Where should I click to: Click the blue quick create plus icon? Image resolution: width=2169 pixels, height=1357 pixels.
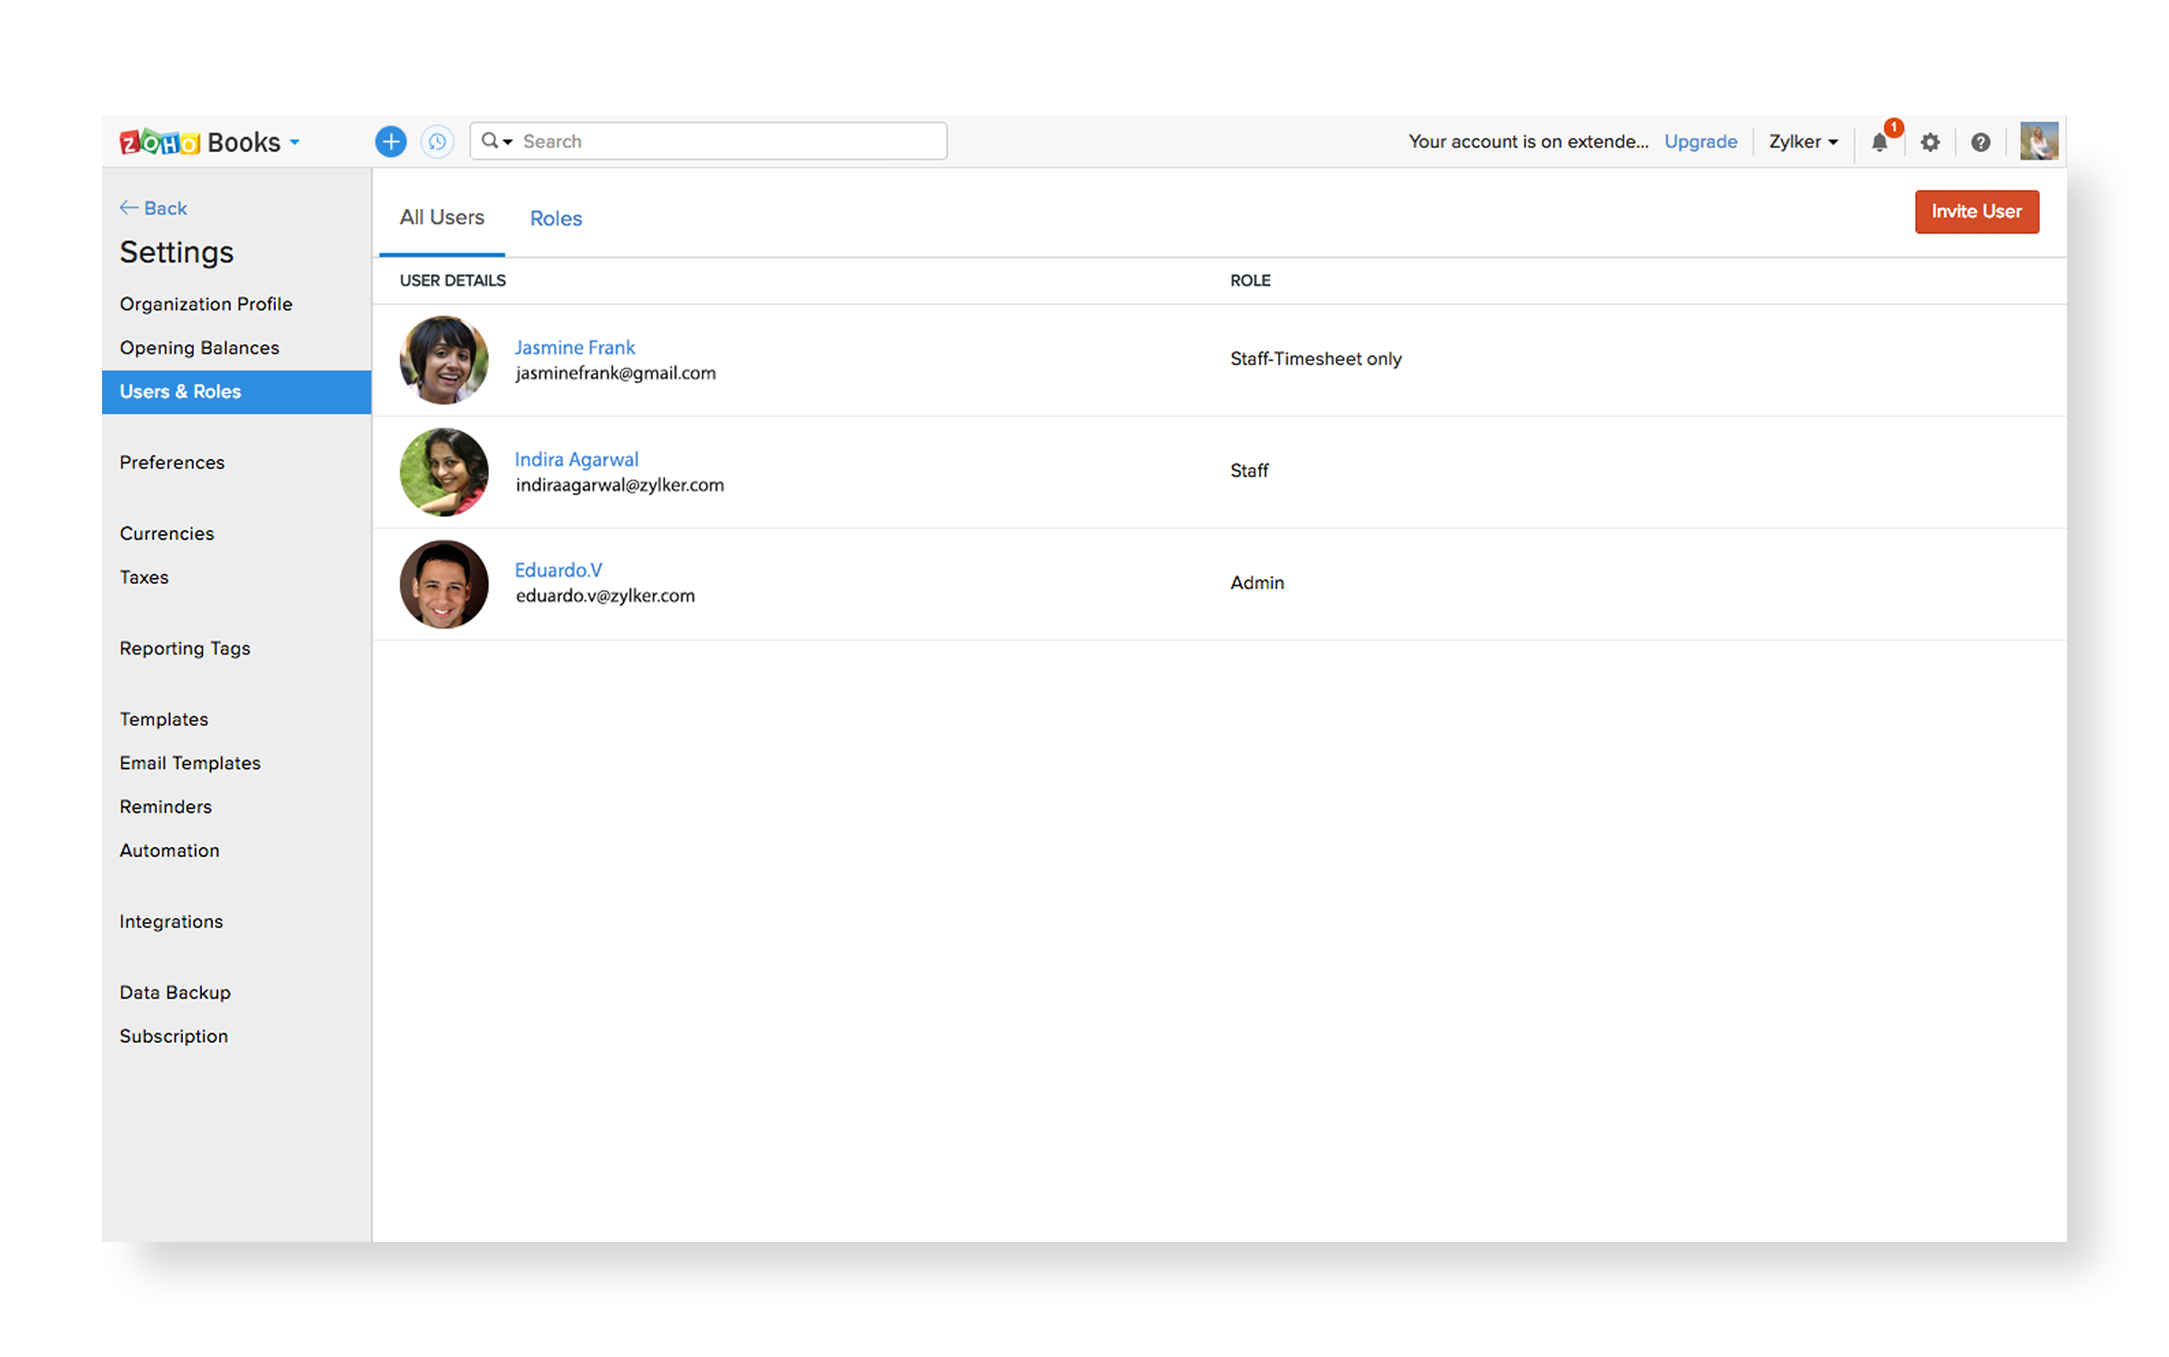(x=390, y=142)
